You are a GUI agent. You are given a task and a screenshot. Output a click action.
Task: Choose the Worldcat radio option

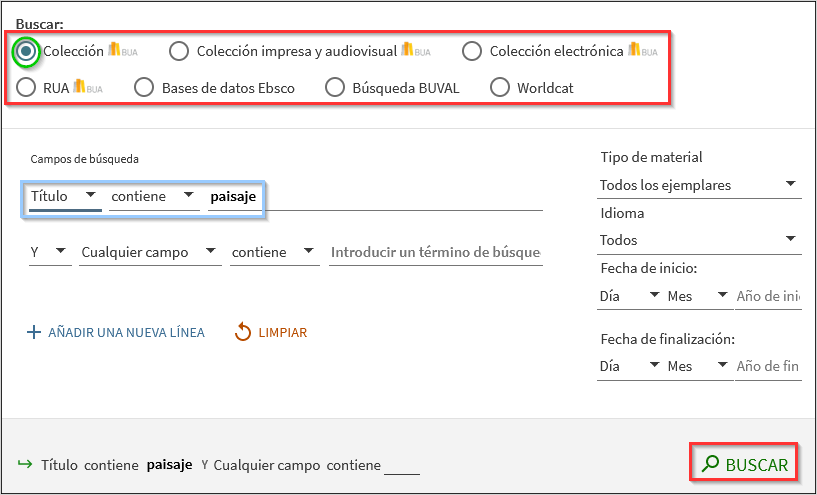500,88
